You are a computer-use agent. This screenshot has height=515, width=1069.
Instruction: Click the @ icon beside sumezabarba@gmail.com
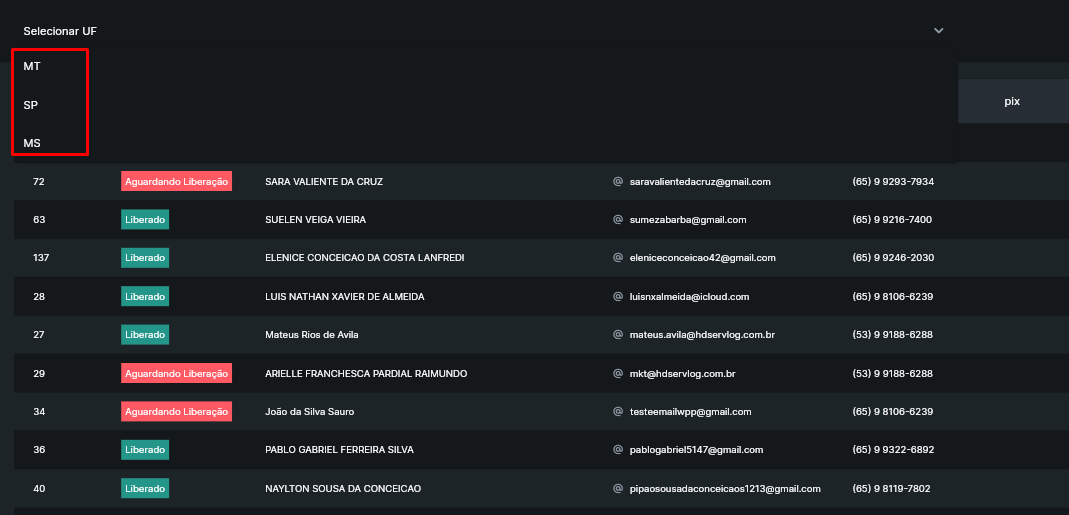pos(618,220)
